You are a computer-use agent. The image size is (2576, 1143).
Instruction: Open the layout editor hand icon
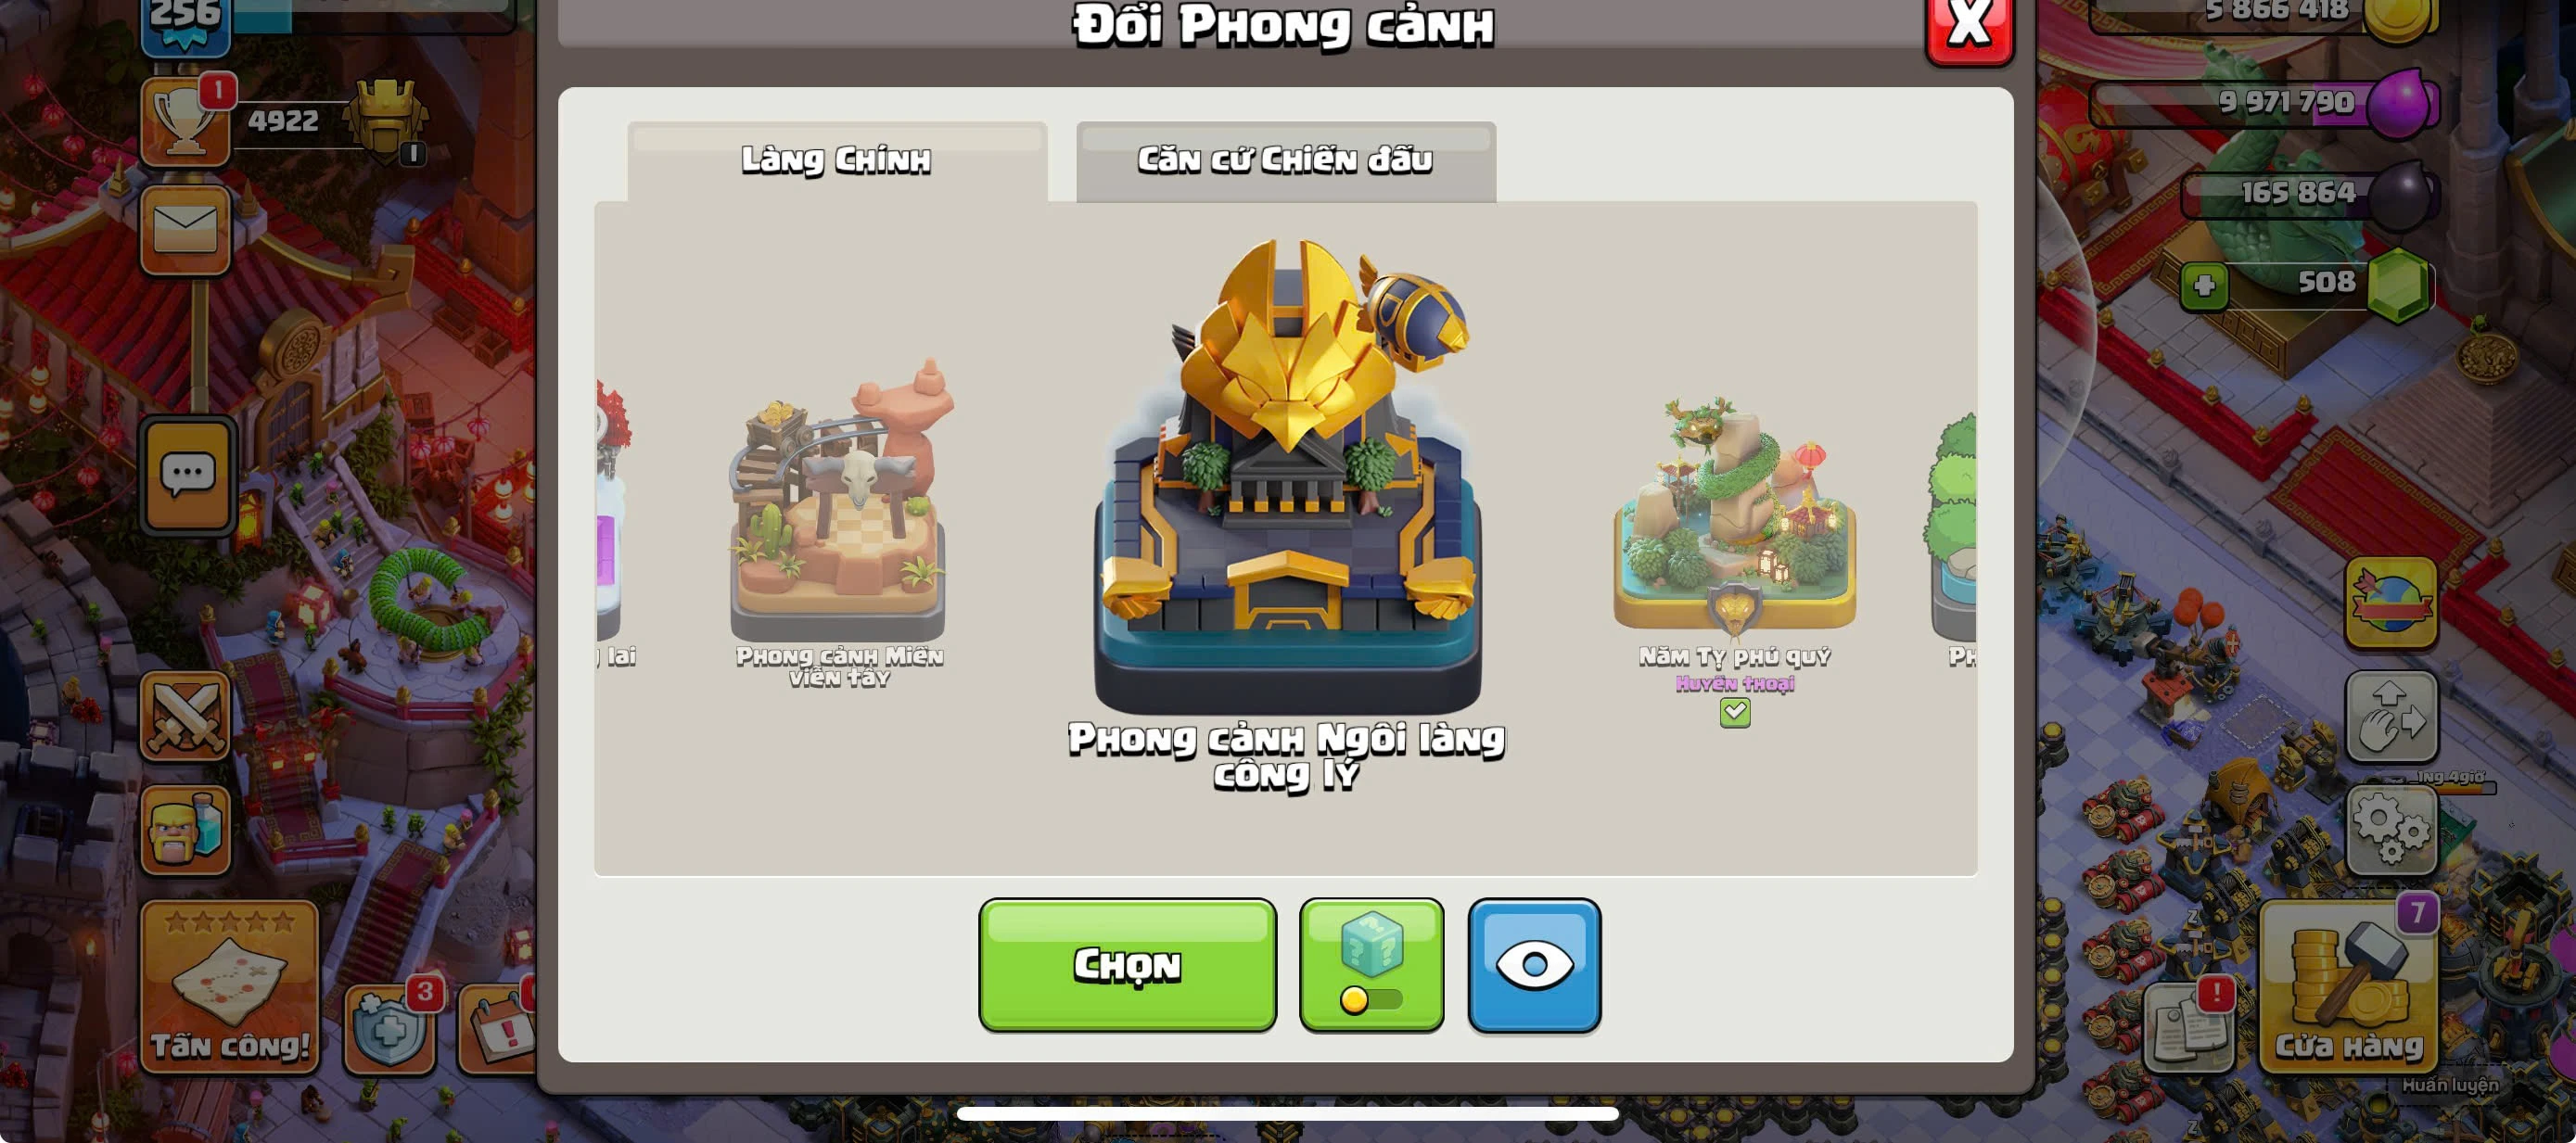point(2391,716)
